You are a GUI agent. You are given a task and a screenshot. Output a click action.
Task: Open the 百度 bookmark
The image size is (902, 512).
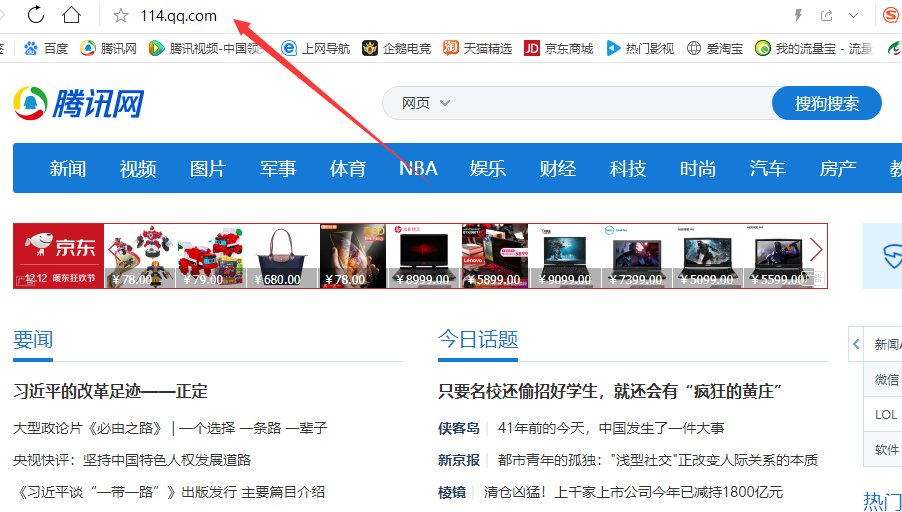tap(46, 48)
